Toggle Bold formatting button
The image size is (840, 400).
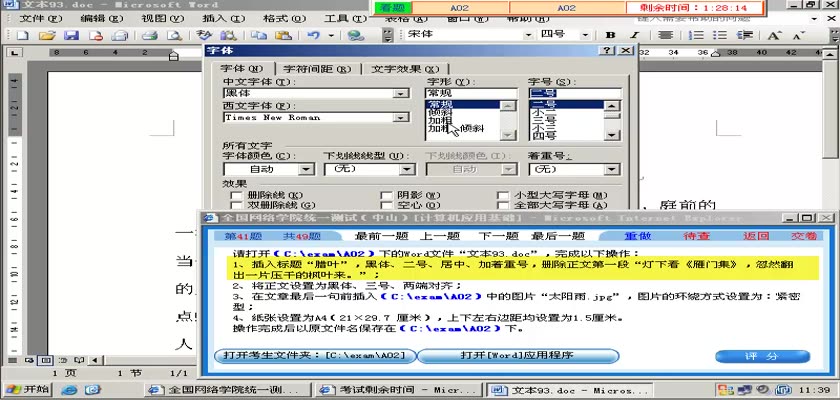coord(610,35)
